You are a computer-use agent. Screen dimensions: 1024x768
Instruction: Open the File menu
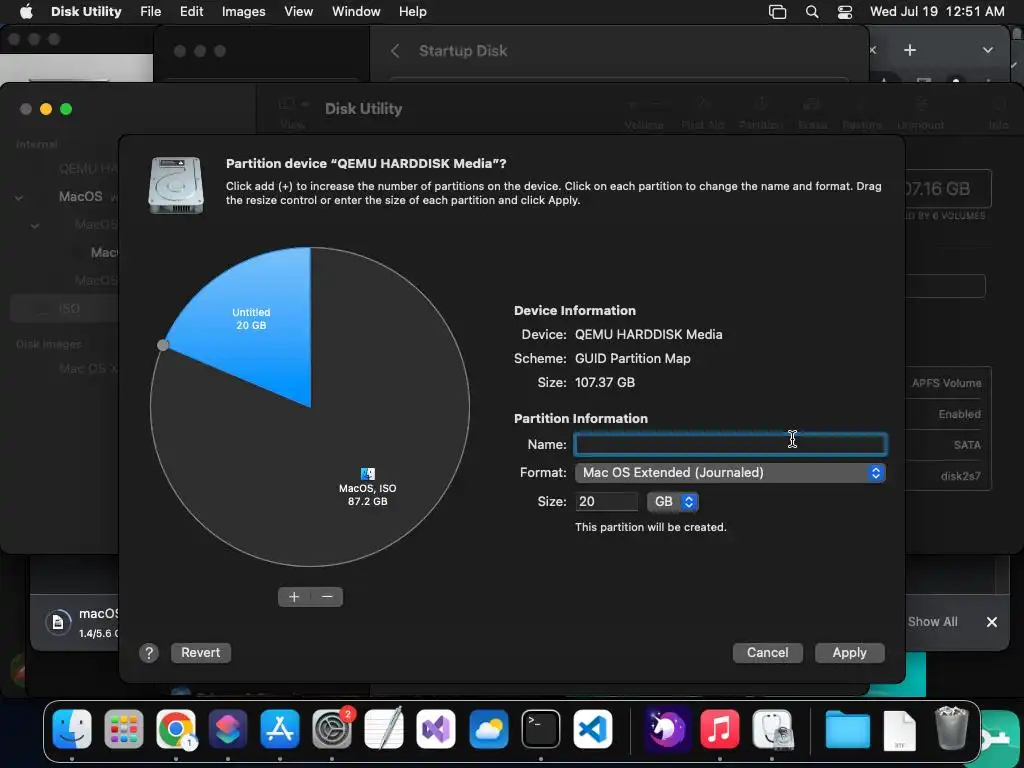click(150, 11)
